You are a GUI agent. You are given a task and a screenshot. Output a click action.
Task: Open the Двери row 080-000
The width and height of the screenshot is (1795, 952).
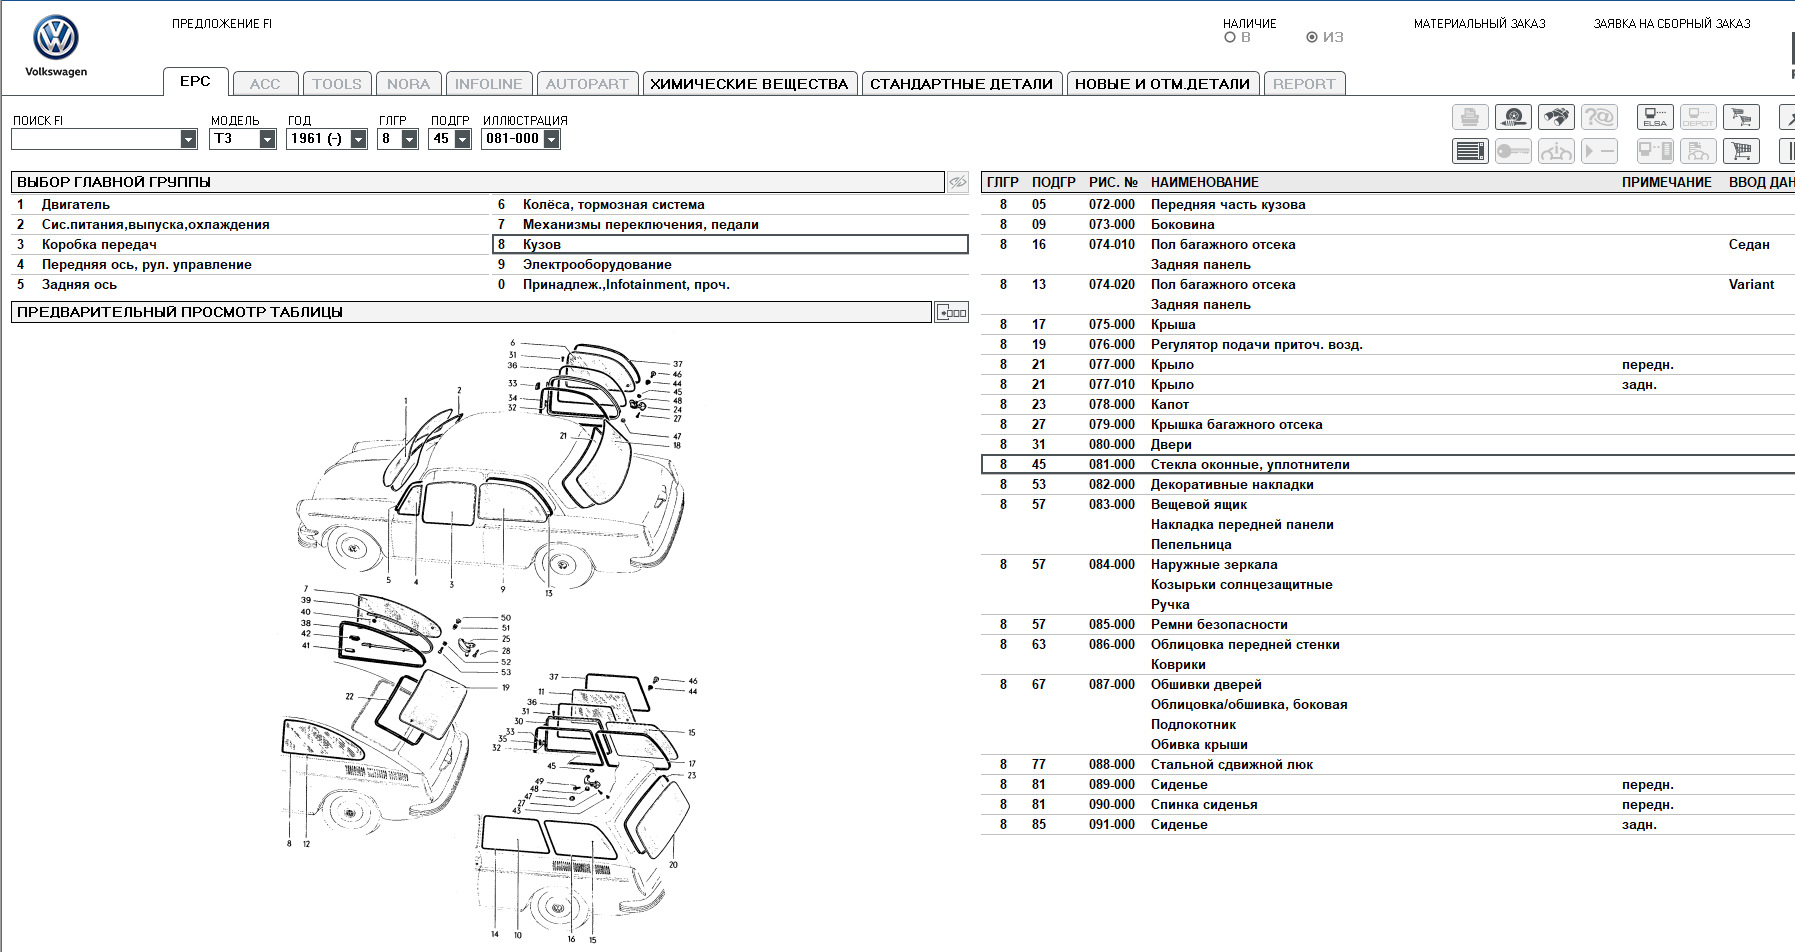[1171, 445]
